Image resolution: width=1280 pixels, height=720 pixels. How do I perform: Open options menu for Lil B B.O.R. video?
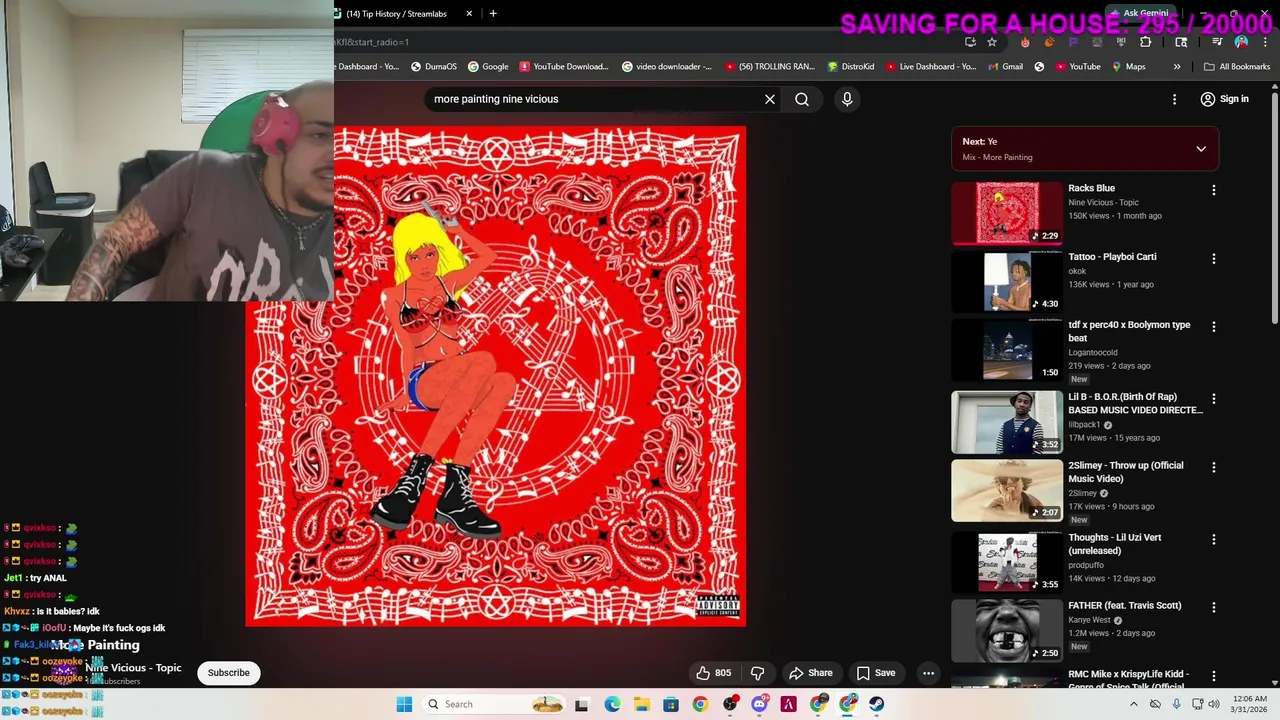(x=1214, y=398)
